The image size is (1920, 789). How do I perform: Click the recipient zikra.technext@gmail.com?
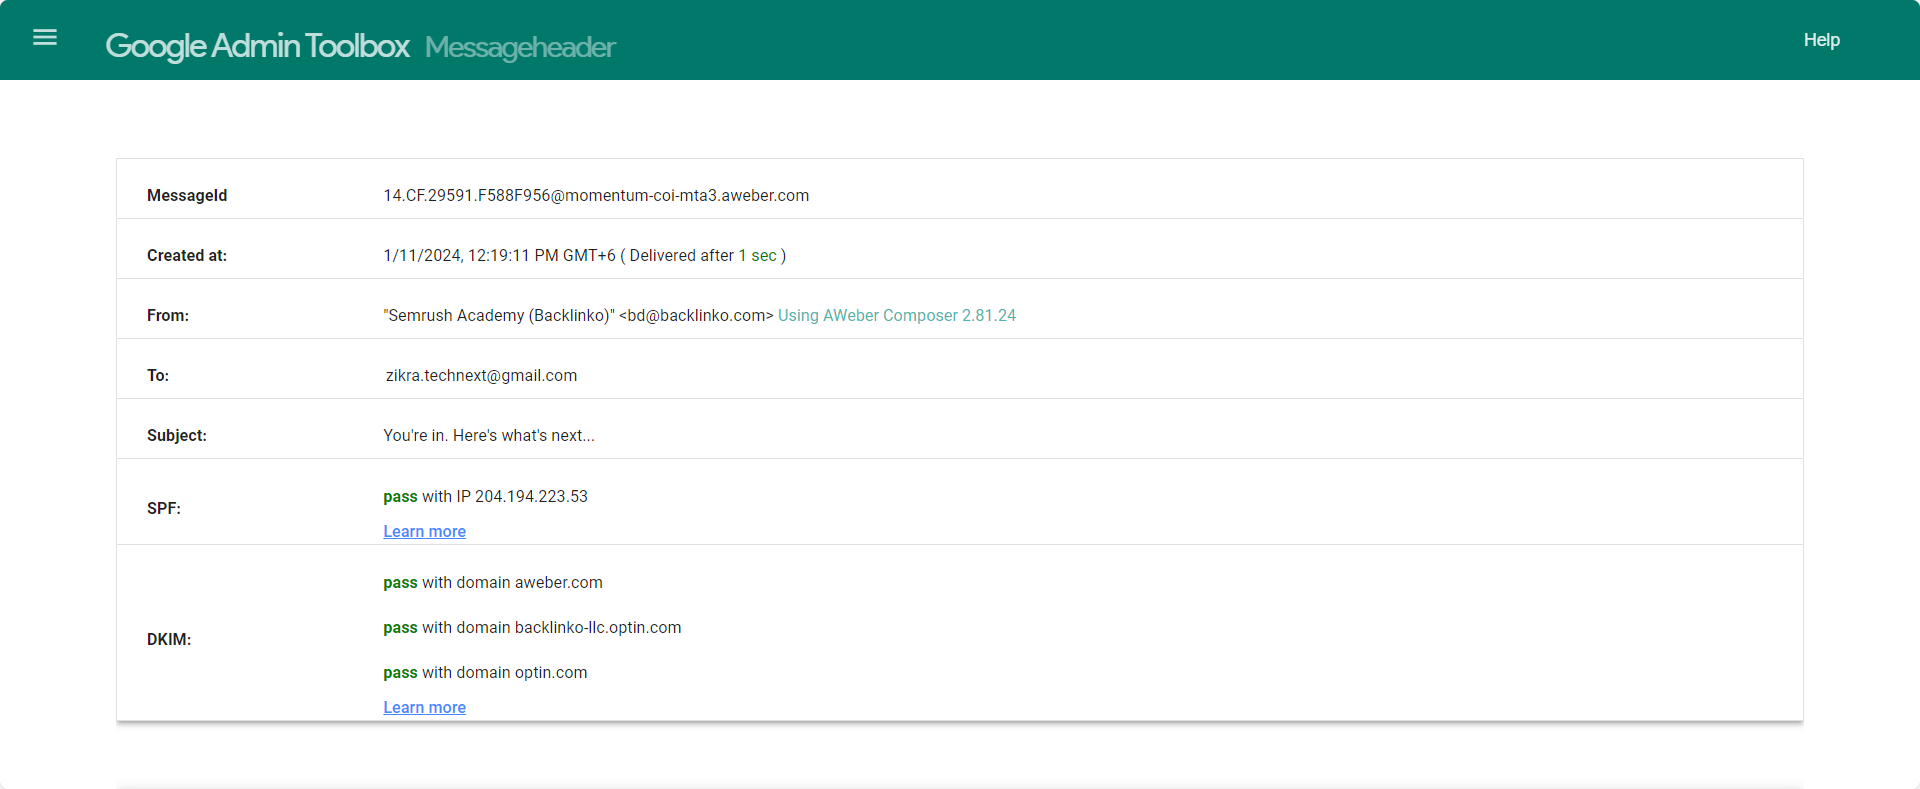(481, 375)
